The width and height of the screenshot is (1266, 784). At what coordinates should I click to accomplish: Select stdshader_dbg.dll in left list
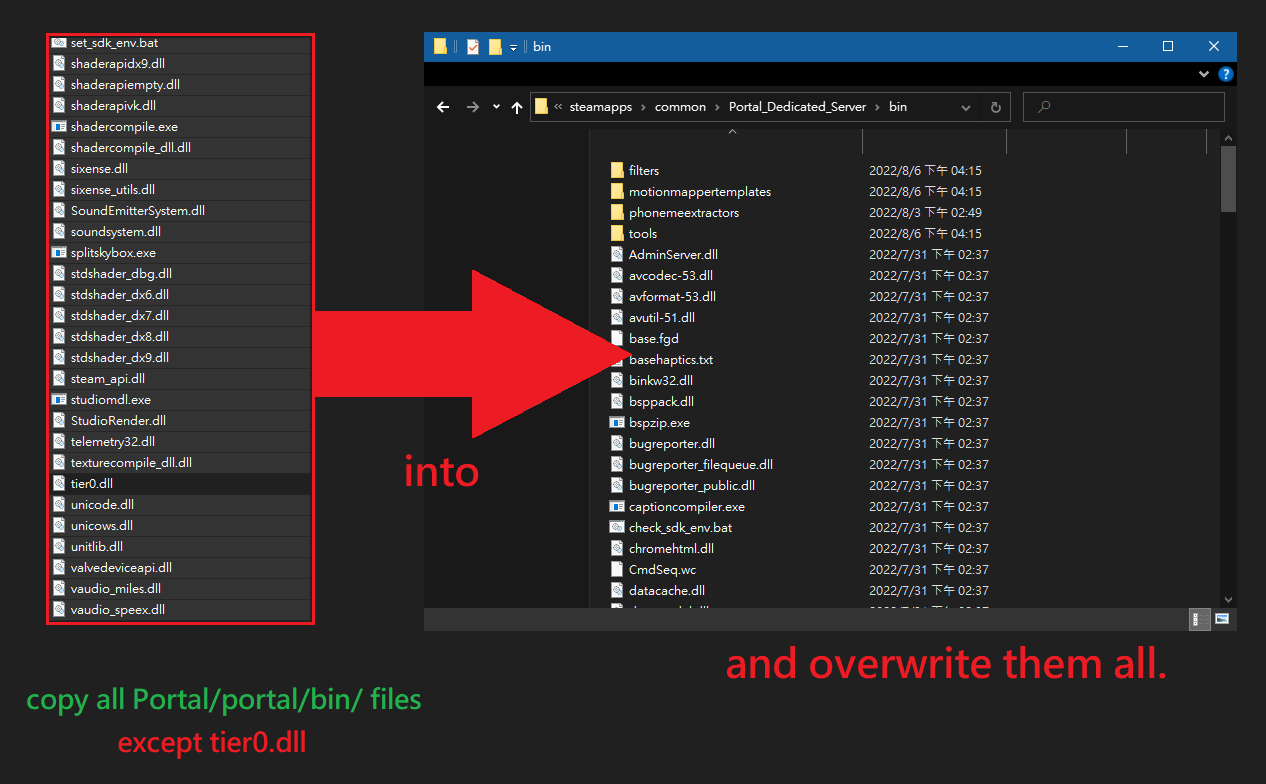click(180, 273)
